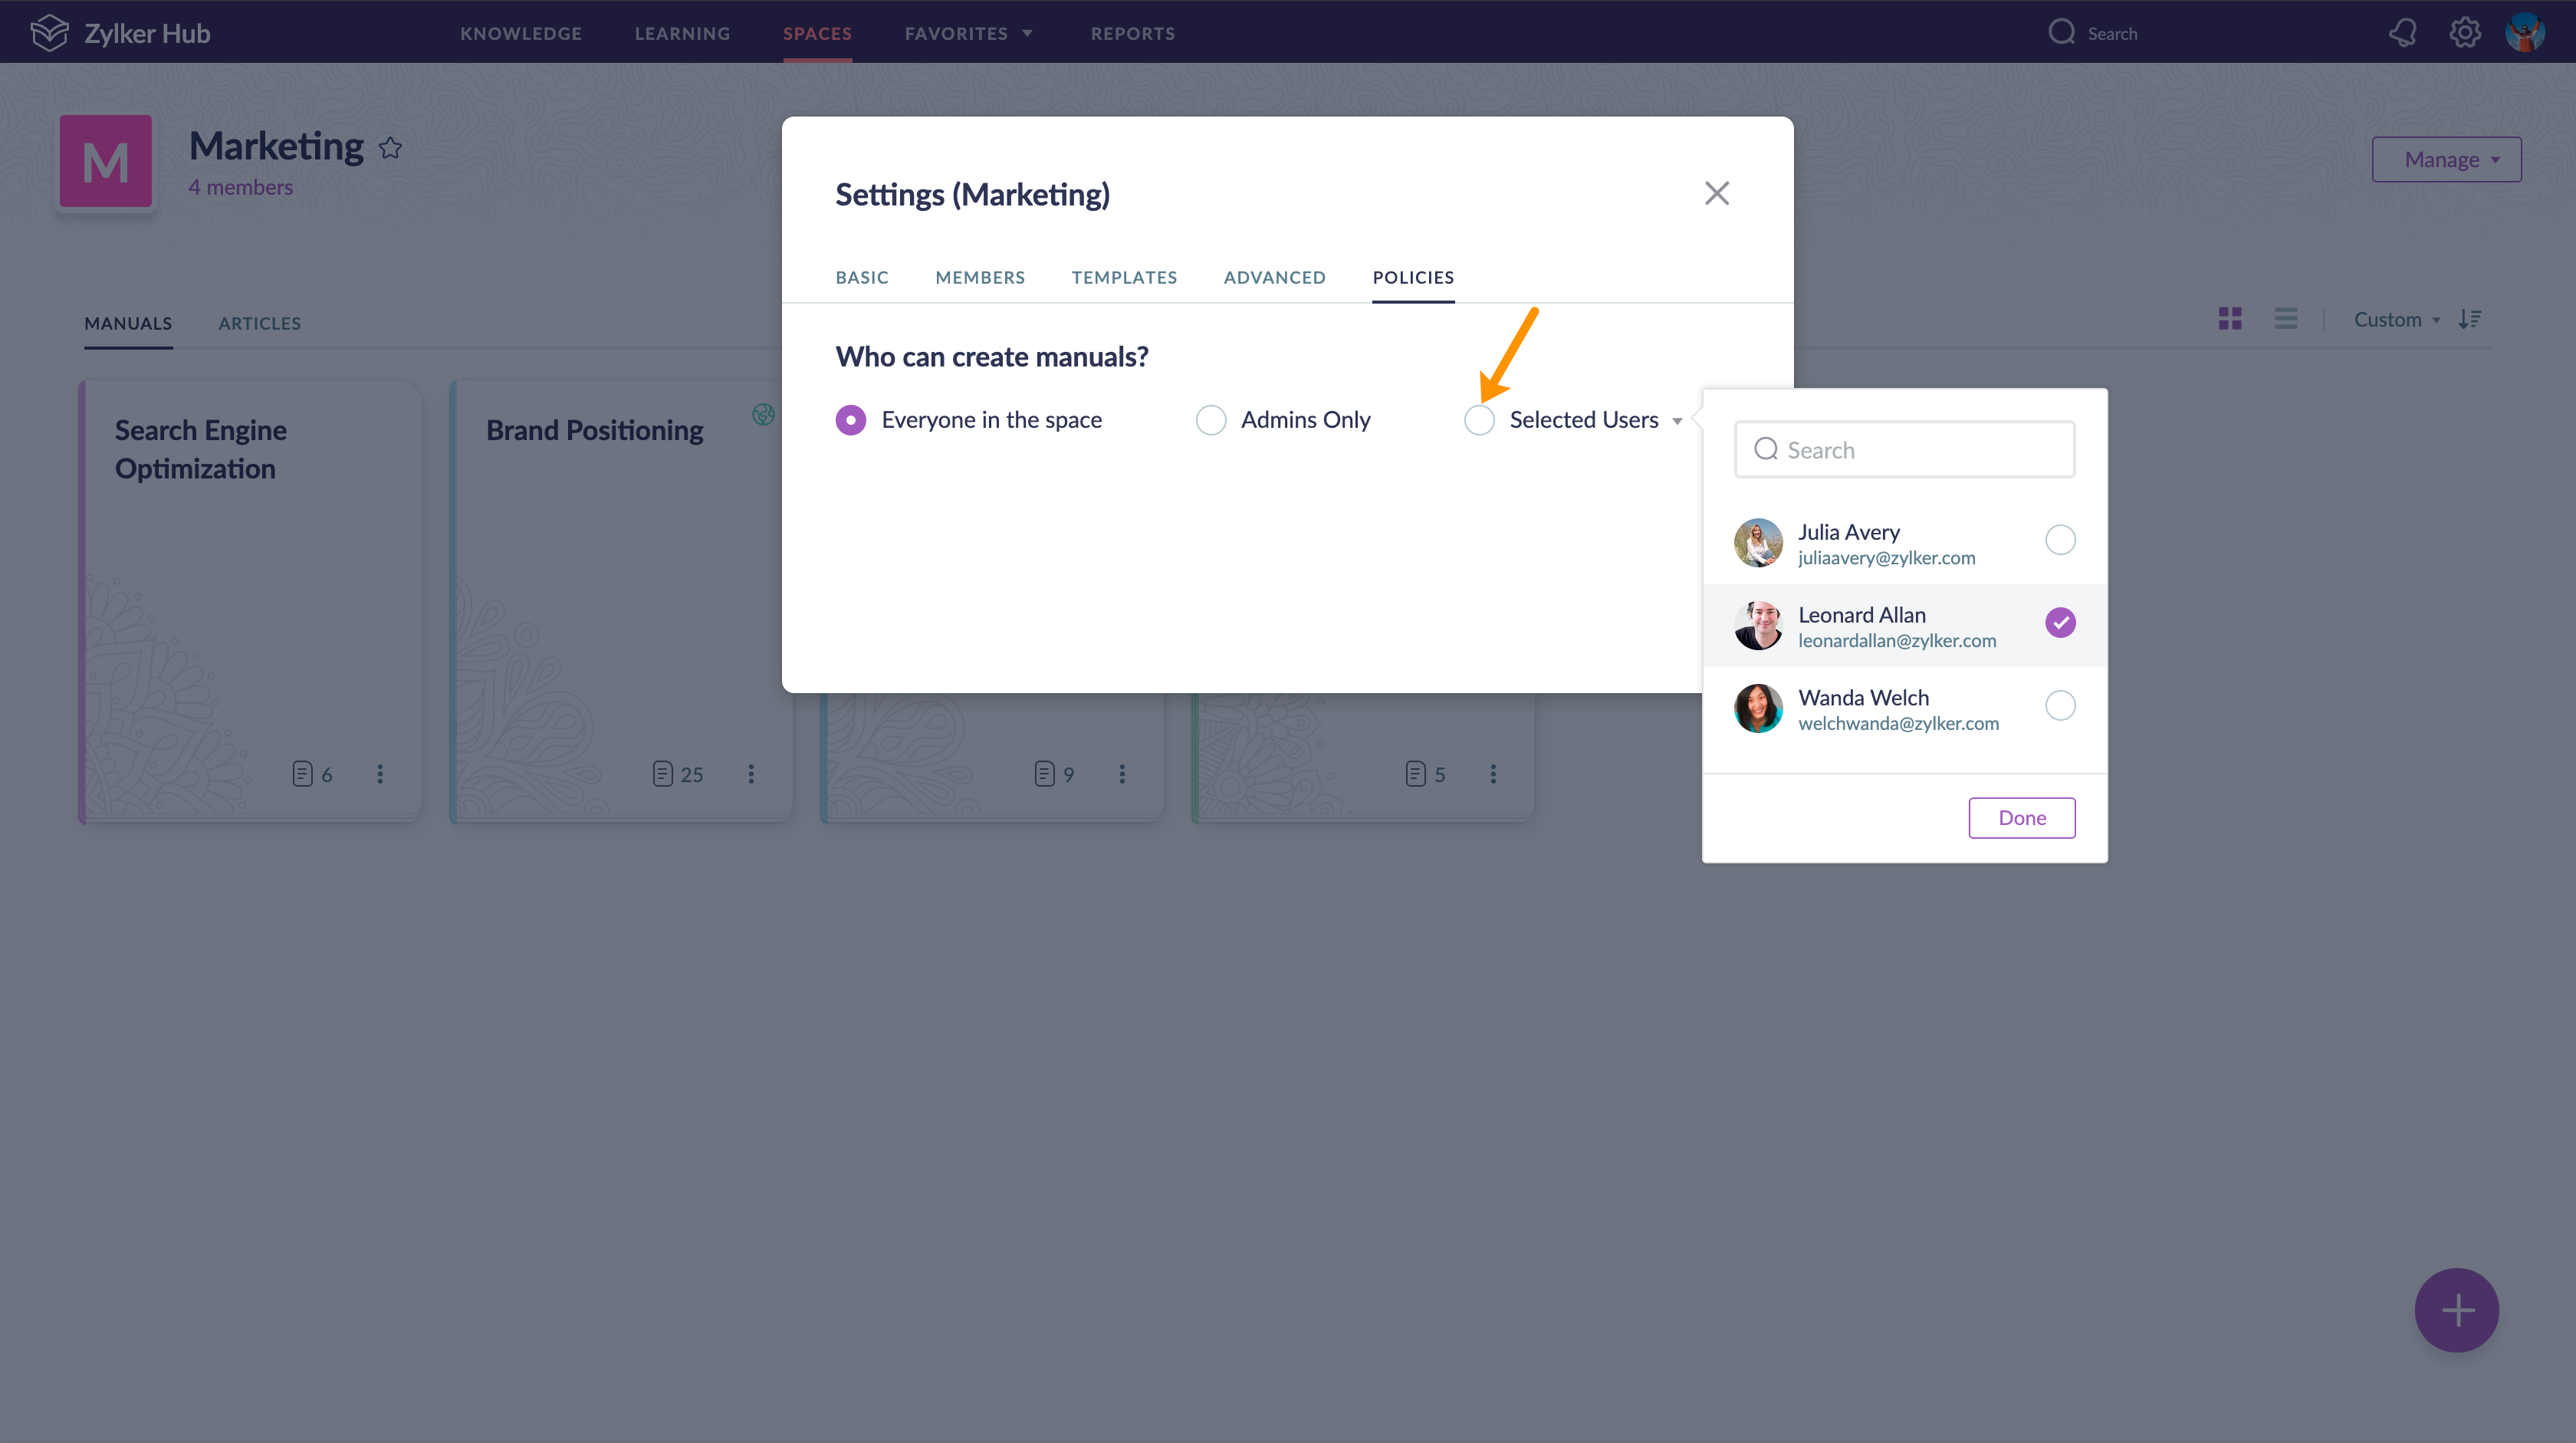Expand the Favorites menu arrow
Viewport: 2576px width, 1443px height.
click(1027, 34)
